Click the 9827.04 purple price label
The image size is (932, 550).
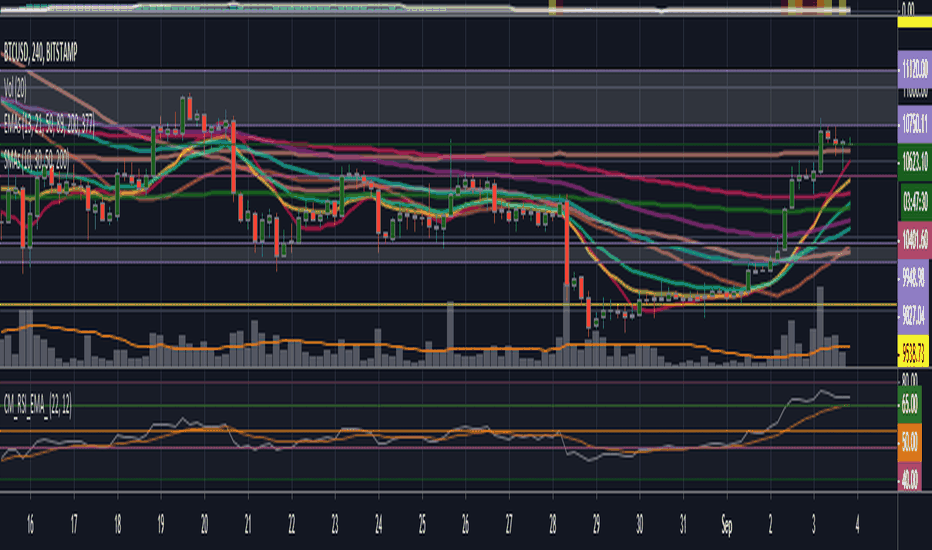(912, 315)
